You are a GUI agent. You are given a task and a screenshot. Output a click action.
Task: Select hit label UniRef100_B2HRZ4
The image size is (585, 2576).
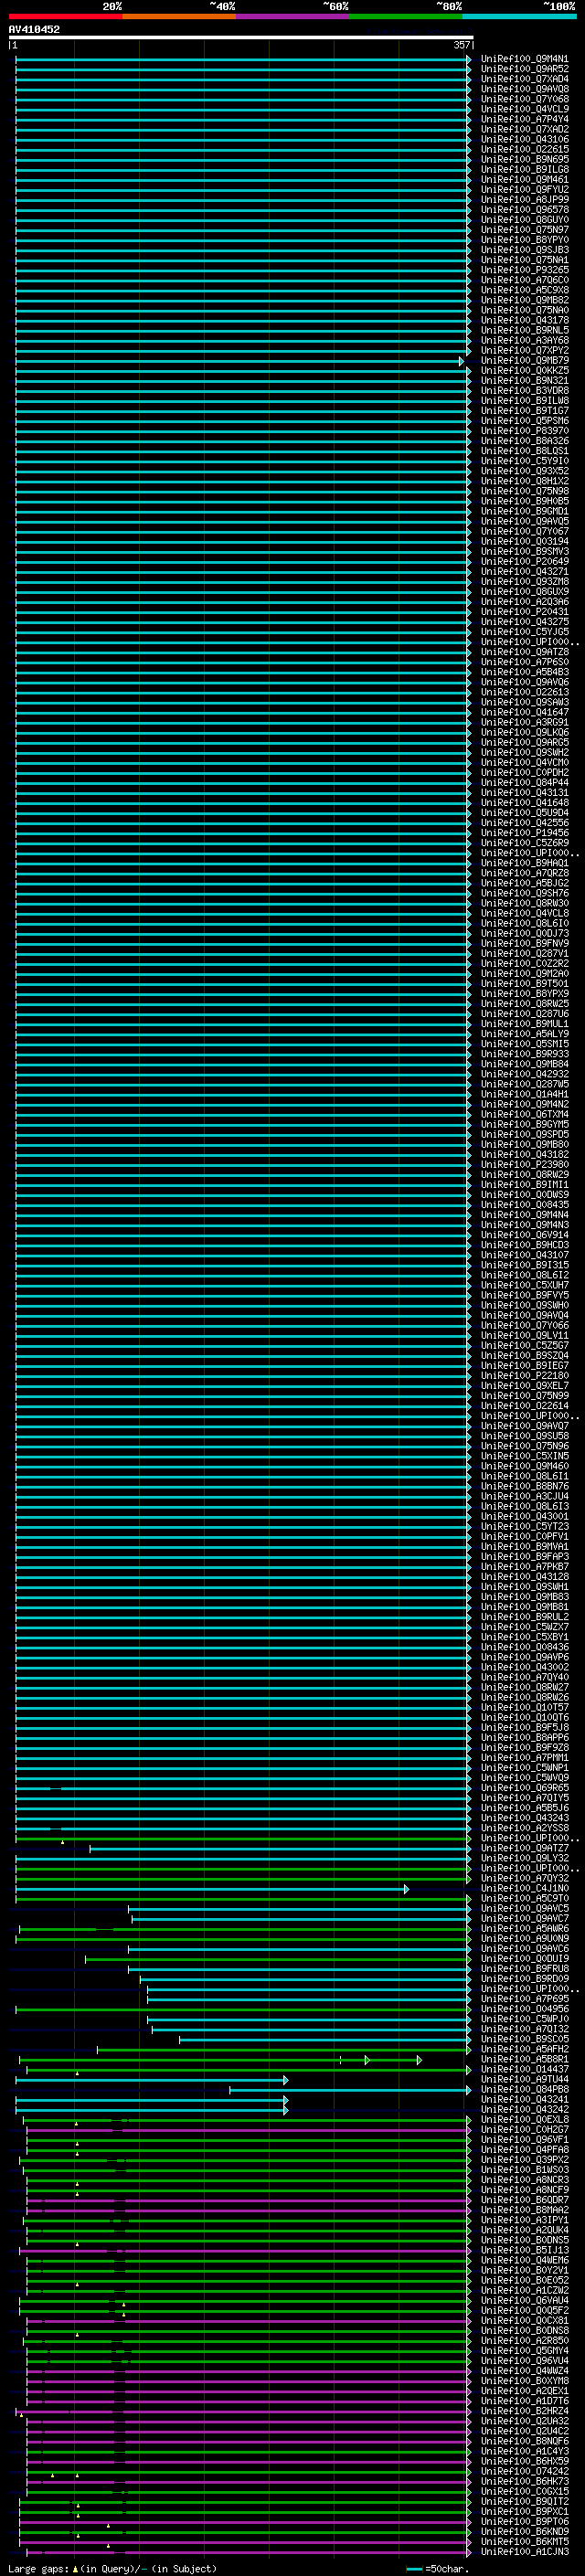tap(525, 2411)
